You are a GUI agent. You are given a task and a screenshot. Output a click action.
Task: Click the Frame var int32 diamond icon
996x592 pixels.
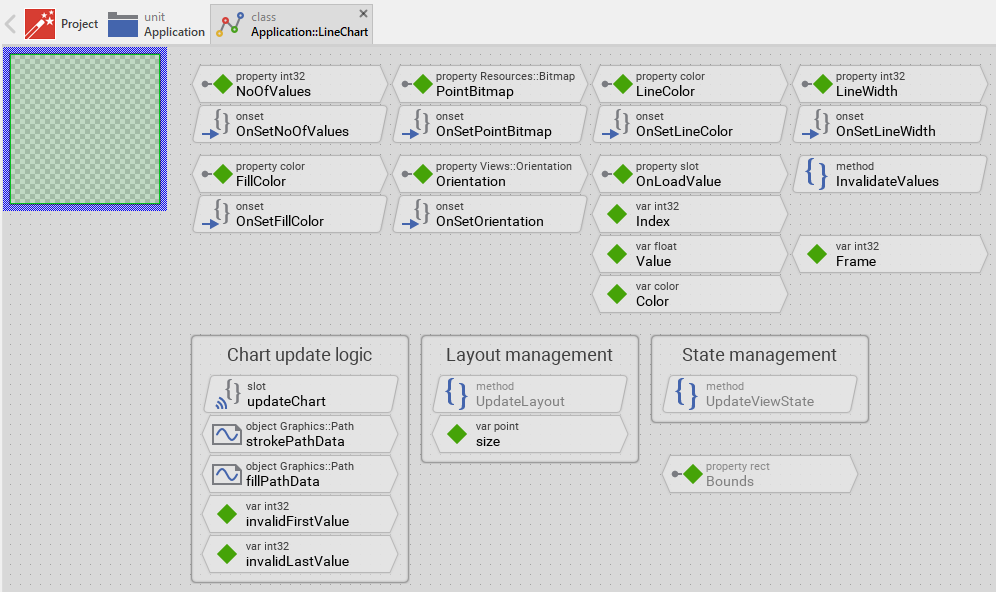pos(816,254)
